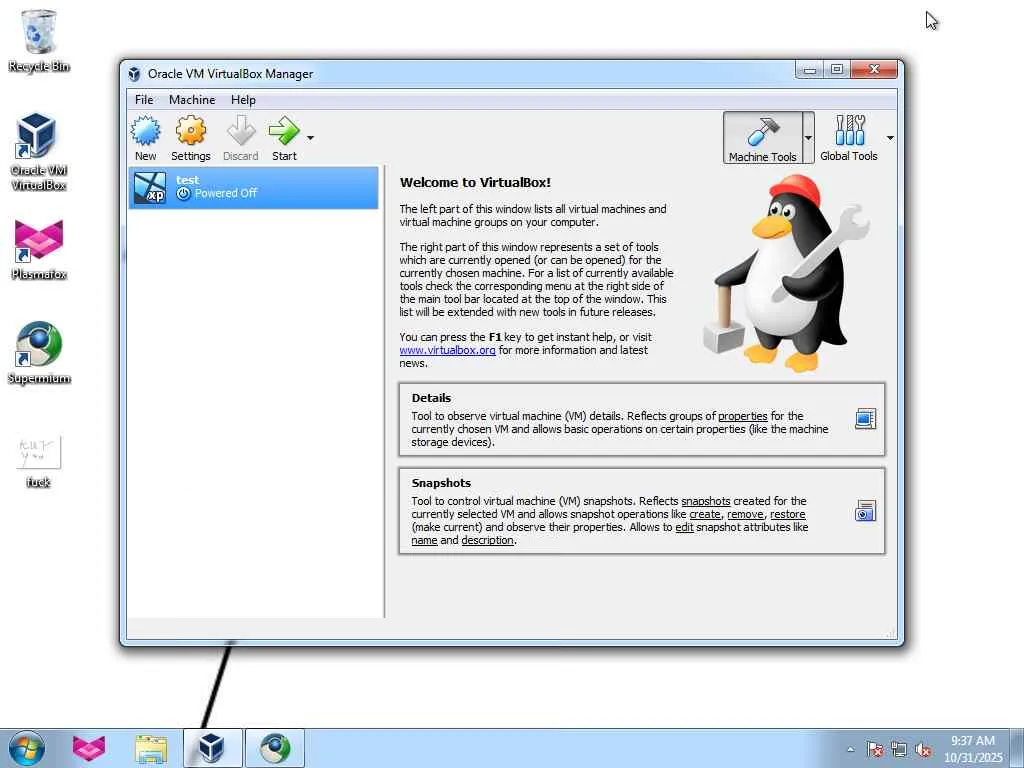Click the 'properties' link in Details
The height and width of the screenshot is (768, 1024).
point(743,416)
